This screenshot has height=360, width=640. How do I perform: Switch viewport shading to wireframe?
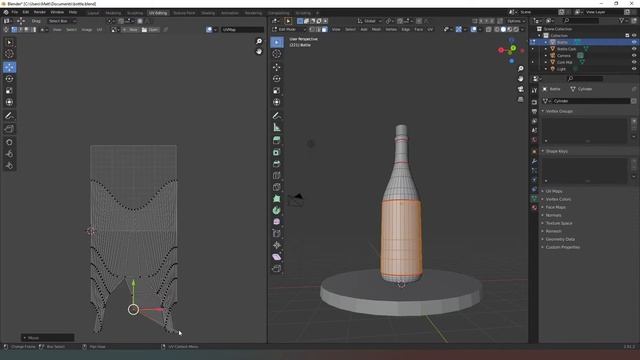tap(497, 29)
